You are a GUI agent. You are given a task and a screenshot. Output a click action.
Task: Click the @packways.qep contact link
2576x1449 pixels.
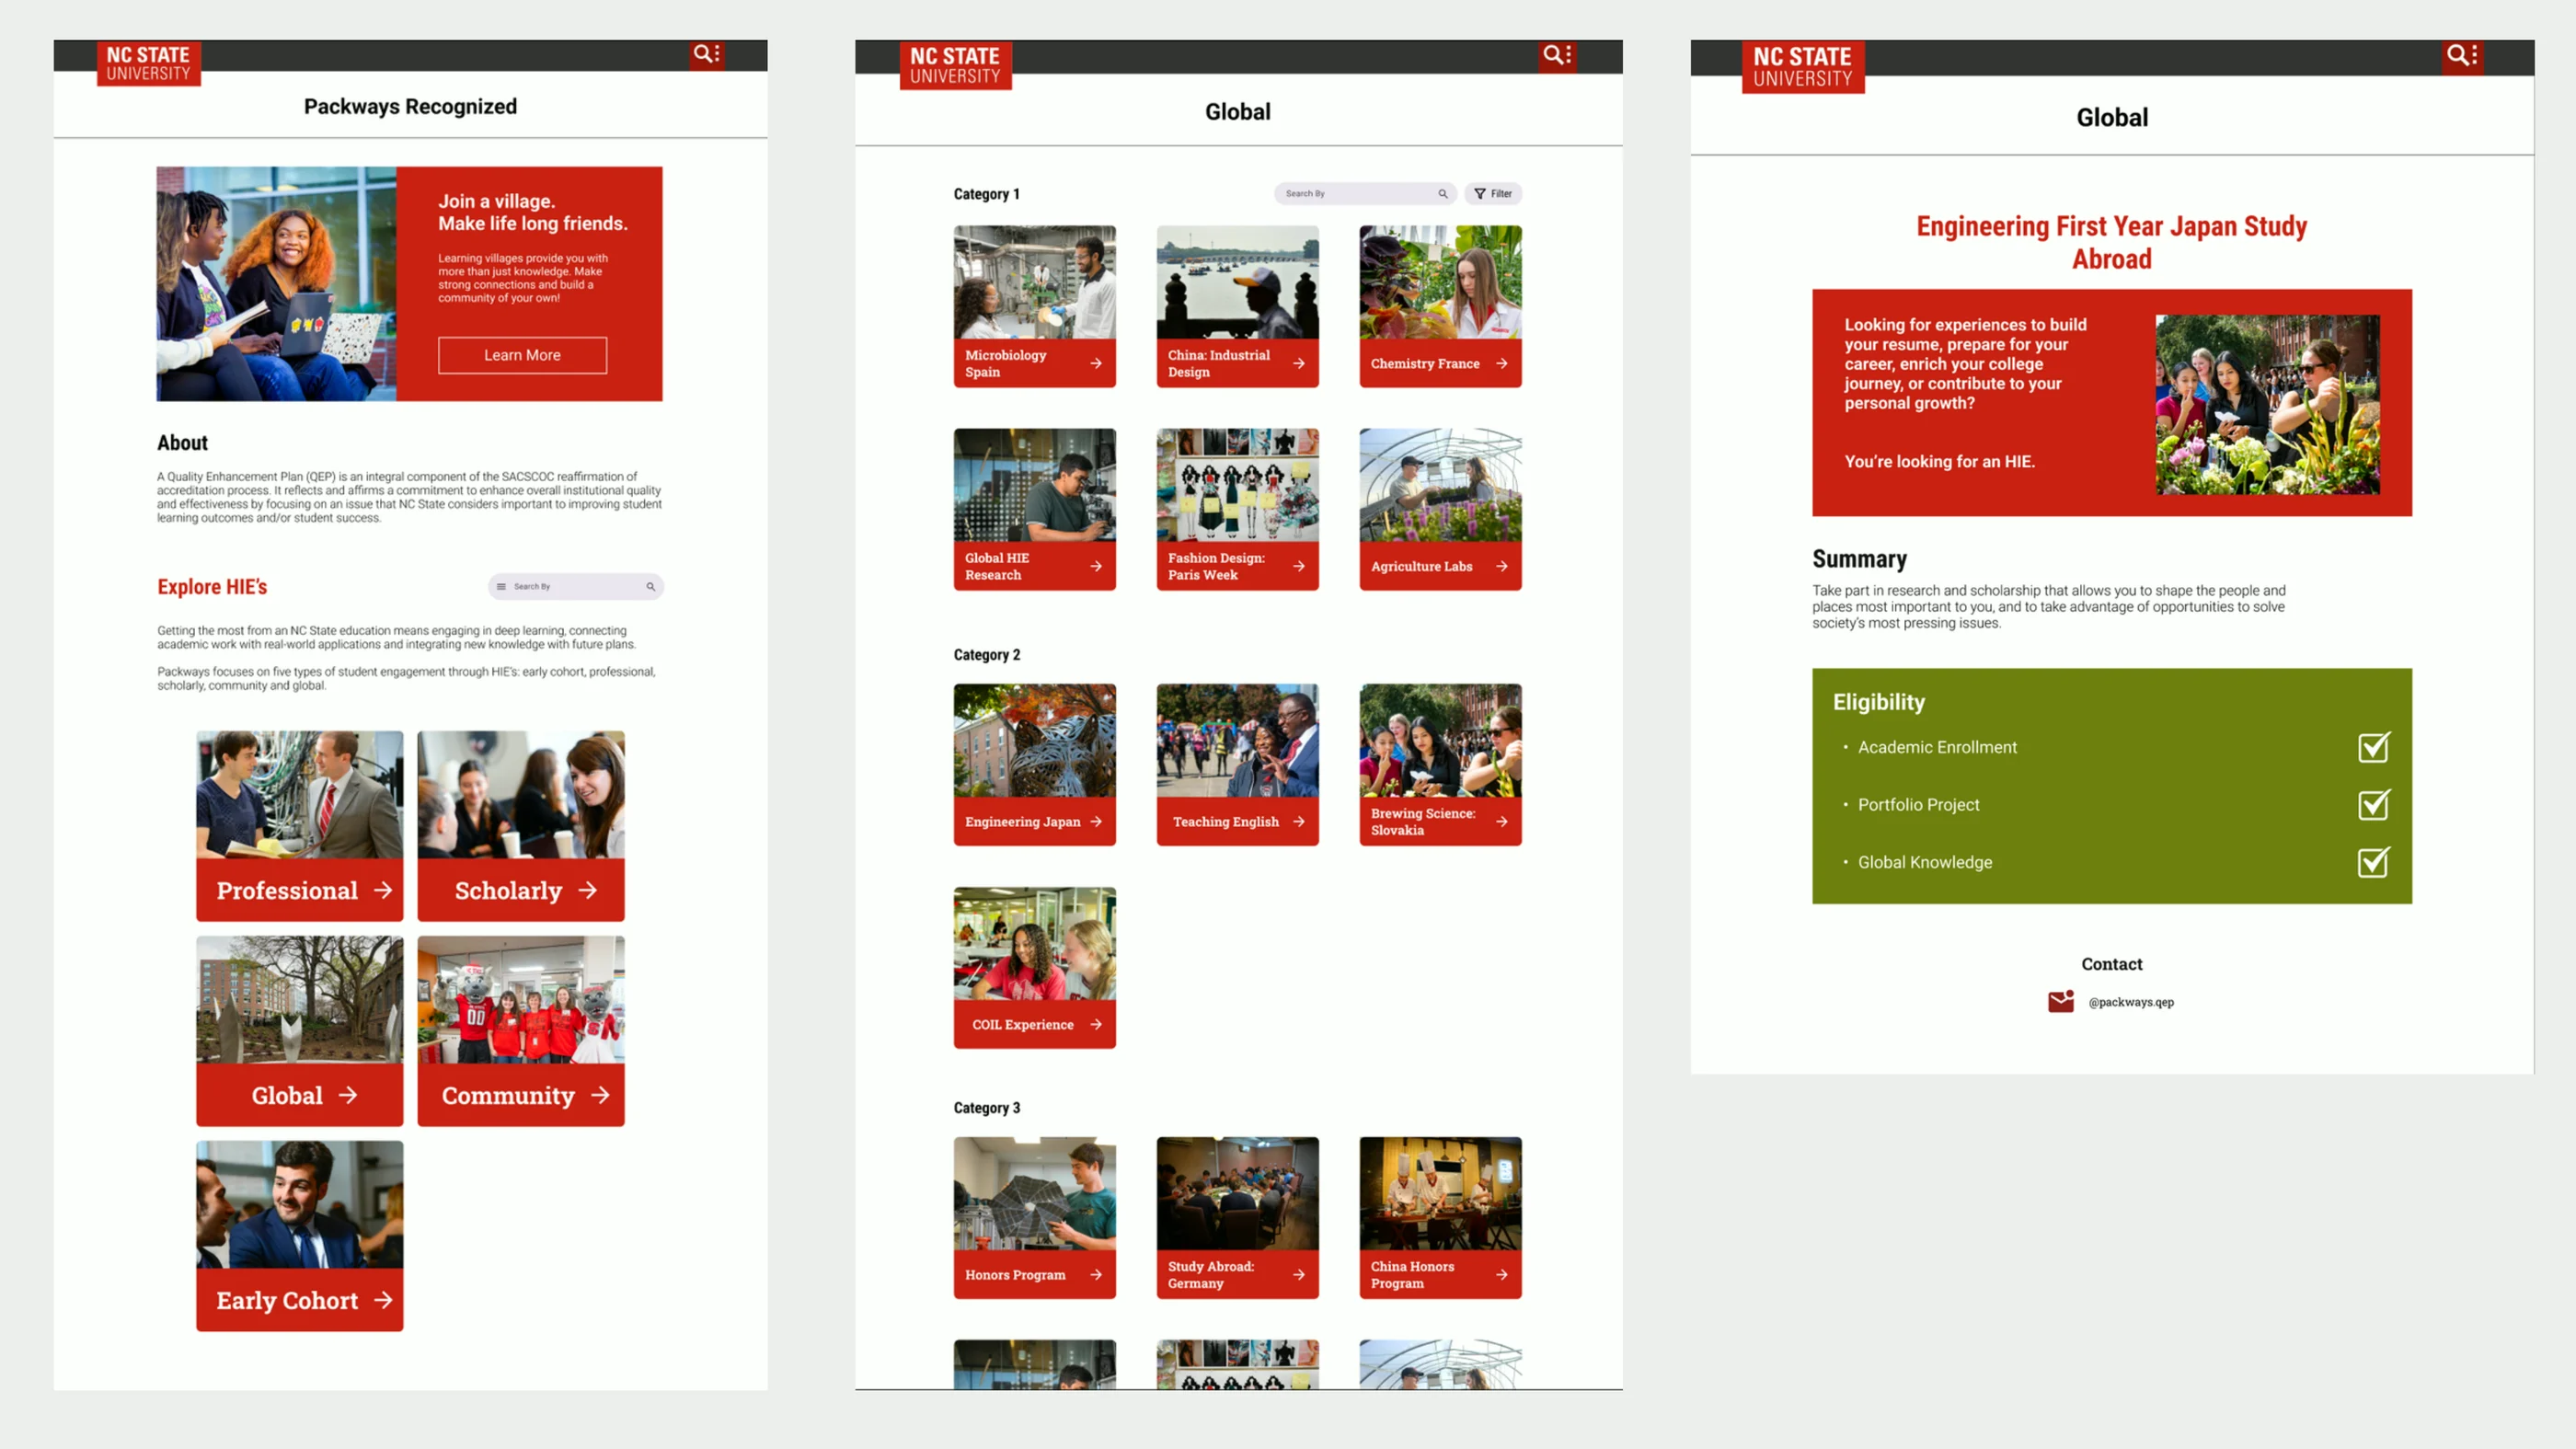pos(2130,1002)
